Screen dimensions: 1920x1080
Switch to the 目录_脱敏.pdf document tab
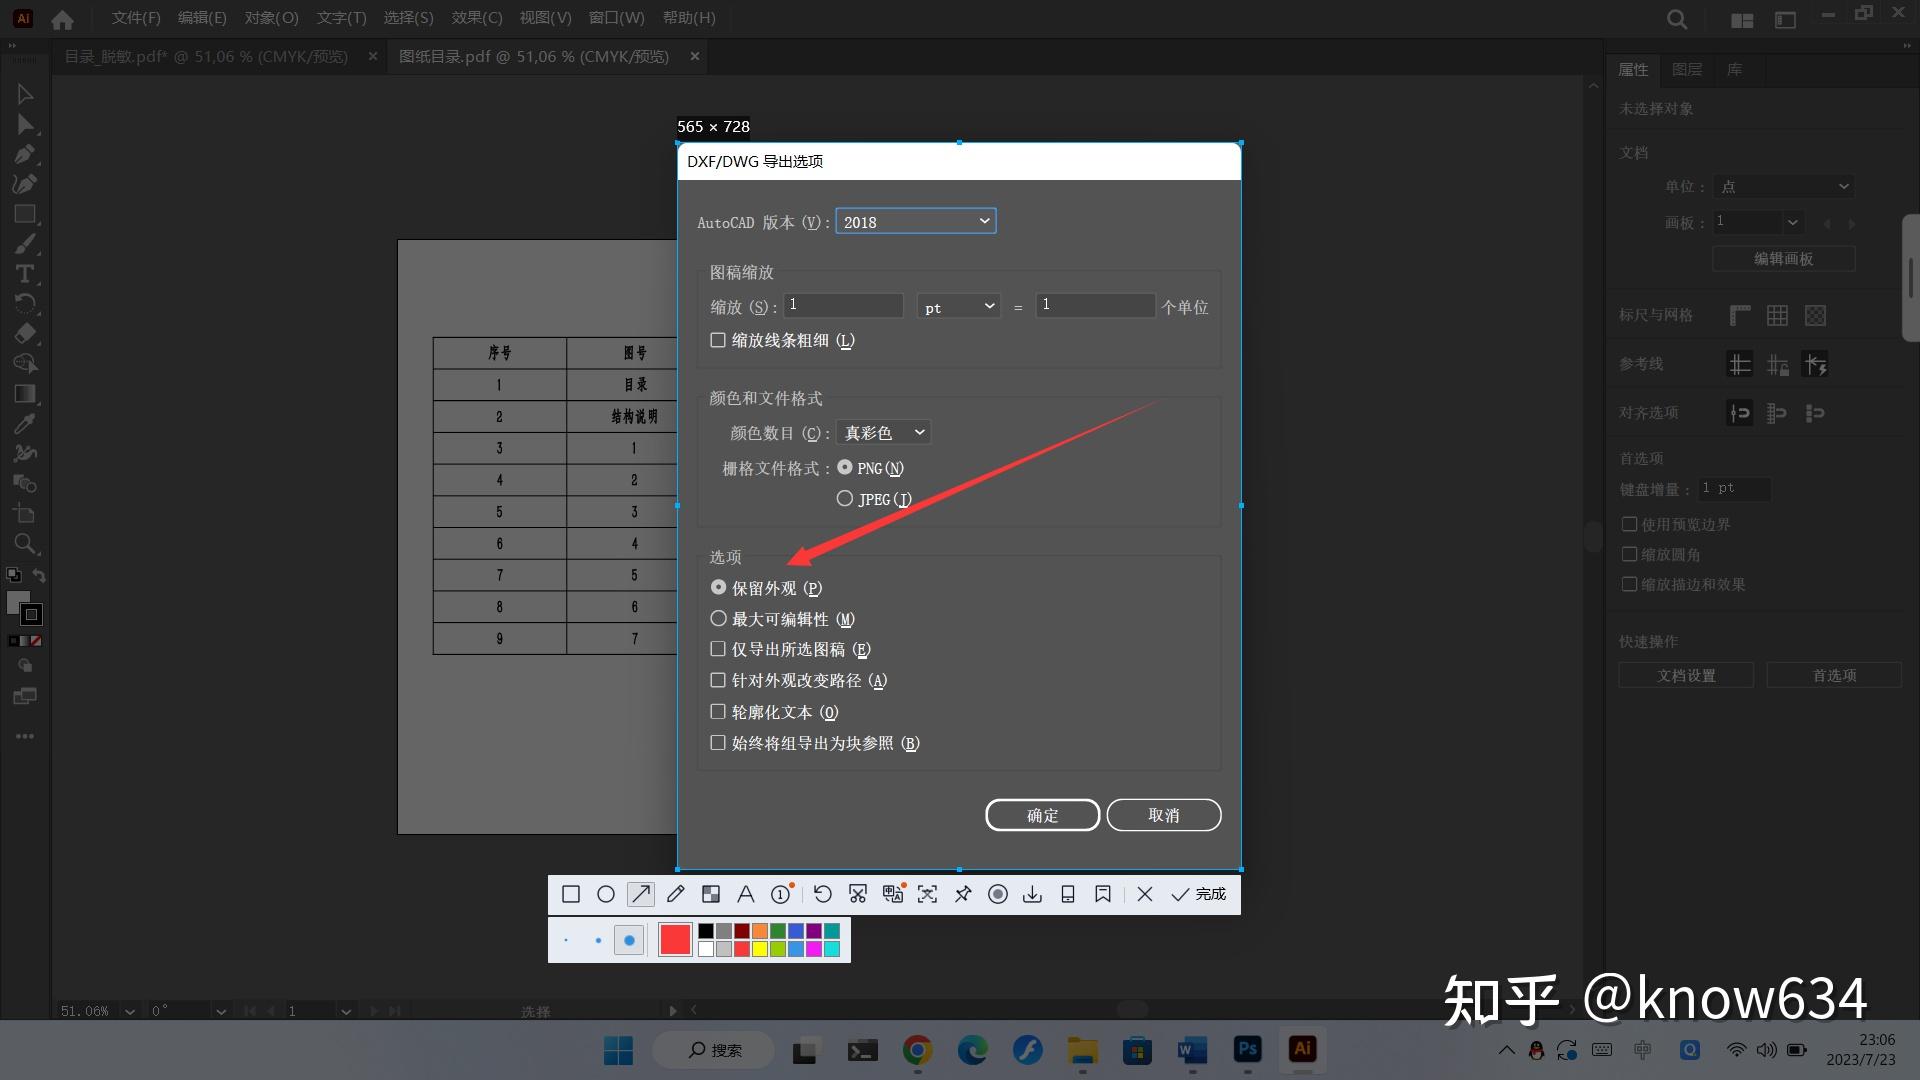pos(206,57)
